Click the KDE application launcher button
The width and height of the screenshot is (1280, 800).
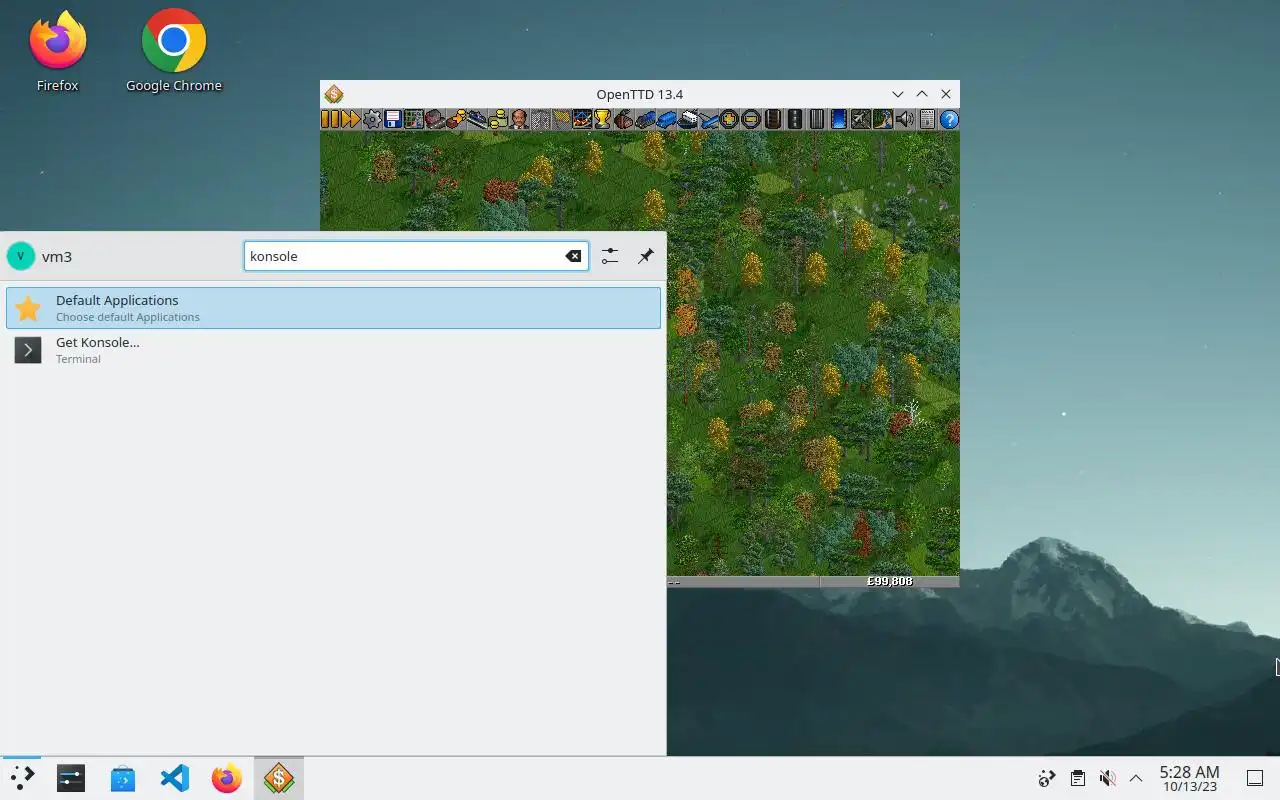pos(22,778)
